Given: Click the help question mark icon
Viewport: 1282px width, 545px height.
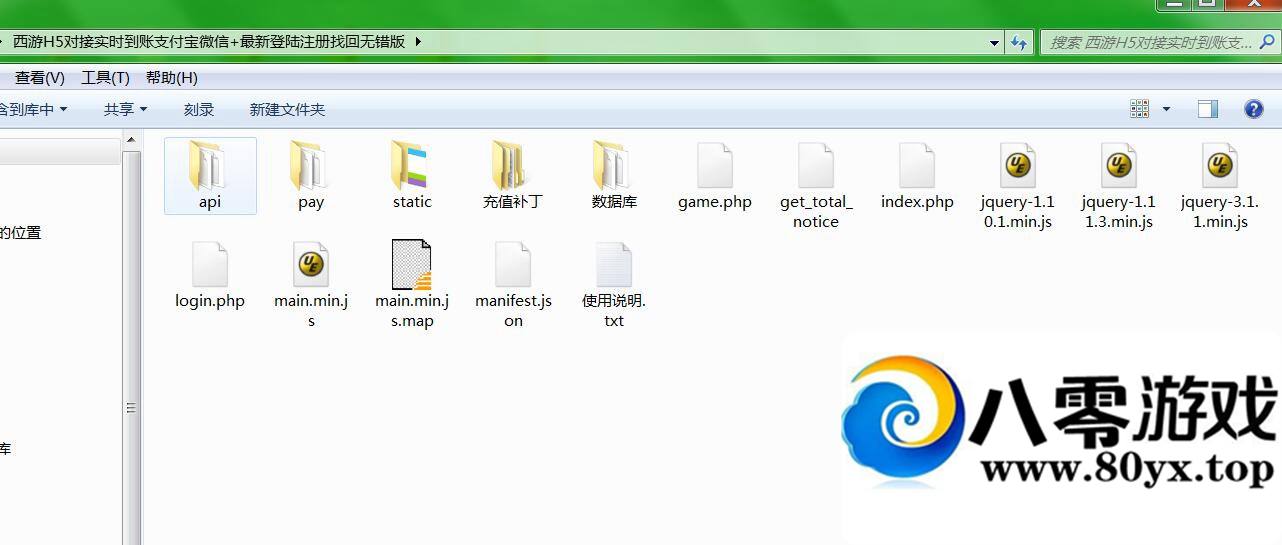Looking at the screenshot, I should [x=1253, y=109].
